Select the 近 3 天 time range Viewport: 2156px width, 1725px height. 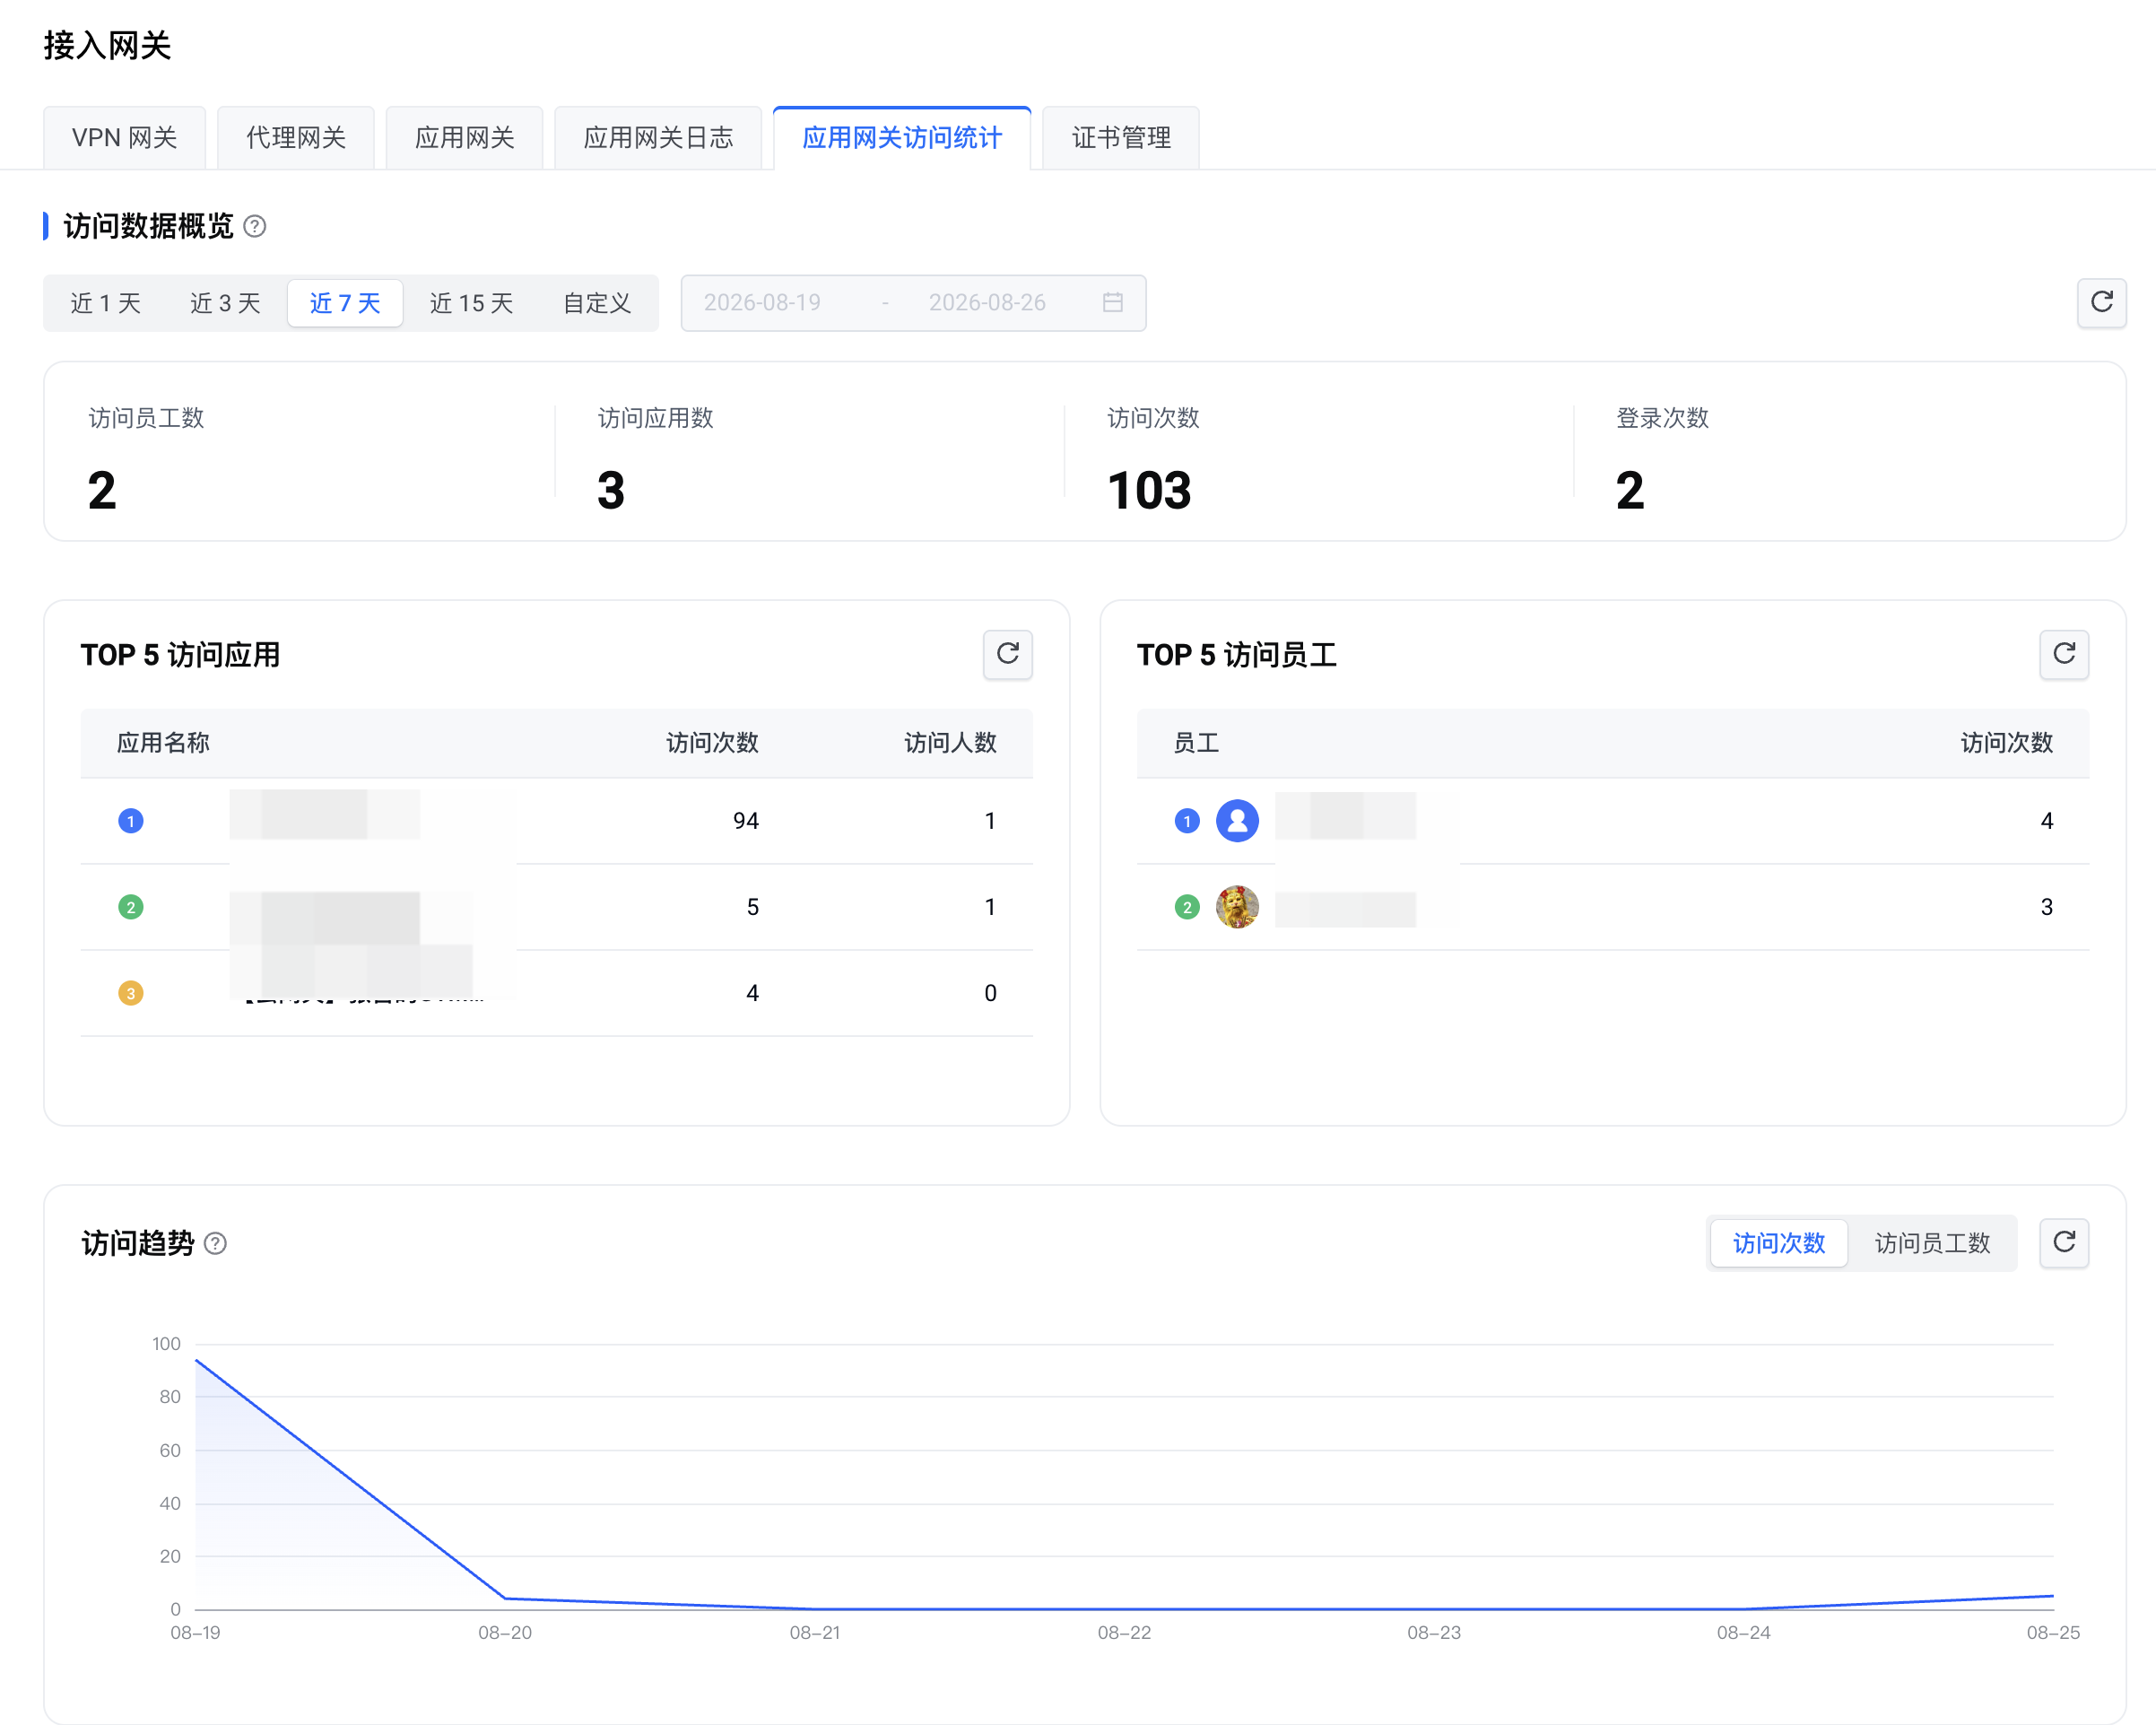pyautogui.click(x=225, y=303)
